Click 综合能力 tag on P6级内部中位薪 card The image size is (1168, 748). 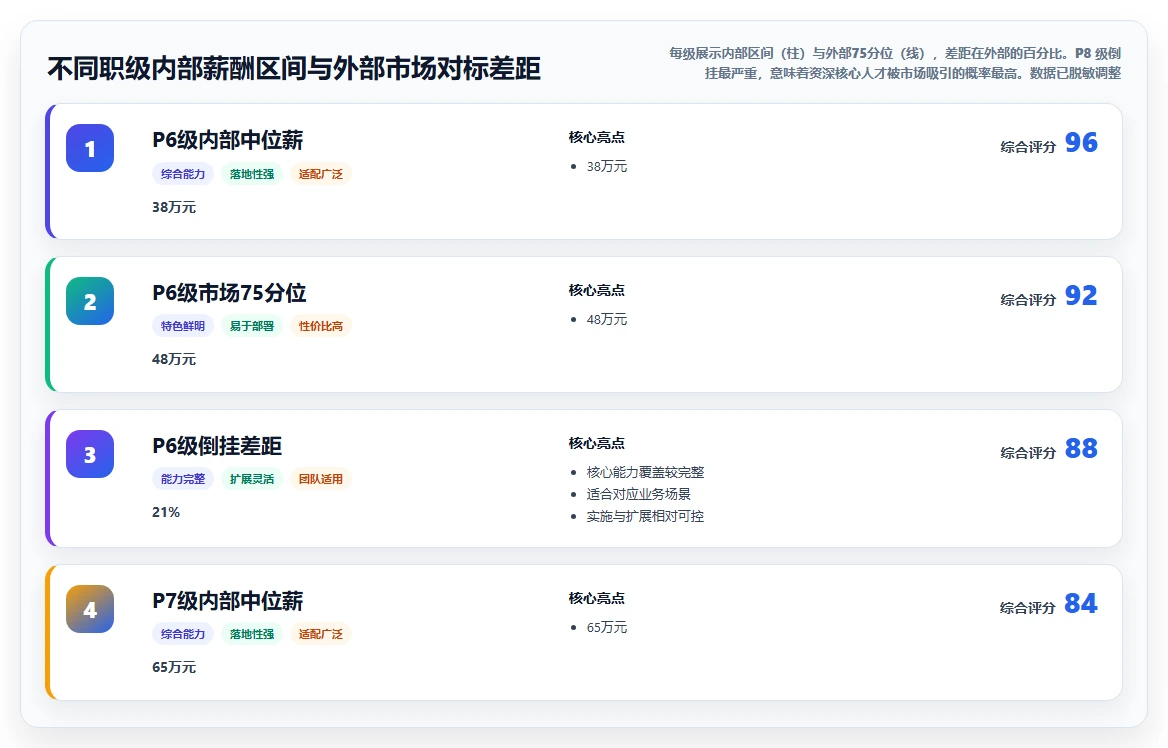pos(182,174)
